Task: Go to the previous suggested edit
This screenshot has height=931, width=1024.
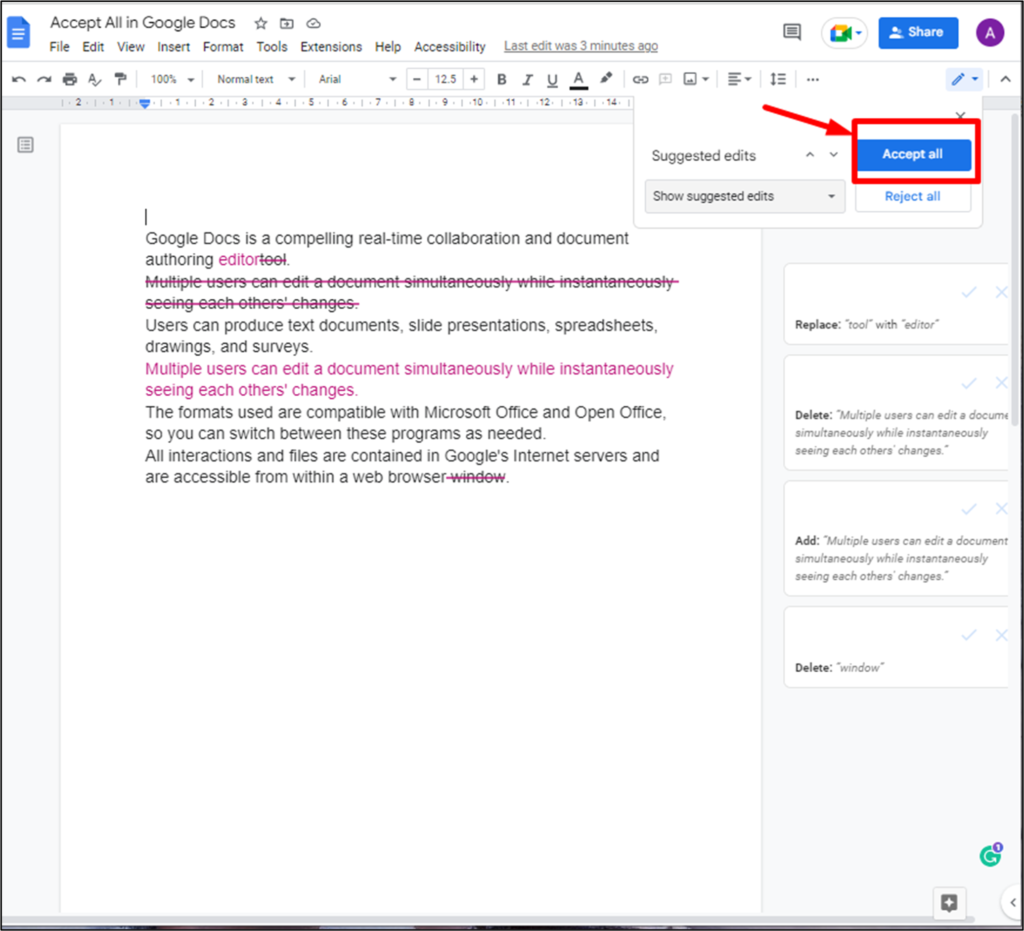Action: pos(810,155)
